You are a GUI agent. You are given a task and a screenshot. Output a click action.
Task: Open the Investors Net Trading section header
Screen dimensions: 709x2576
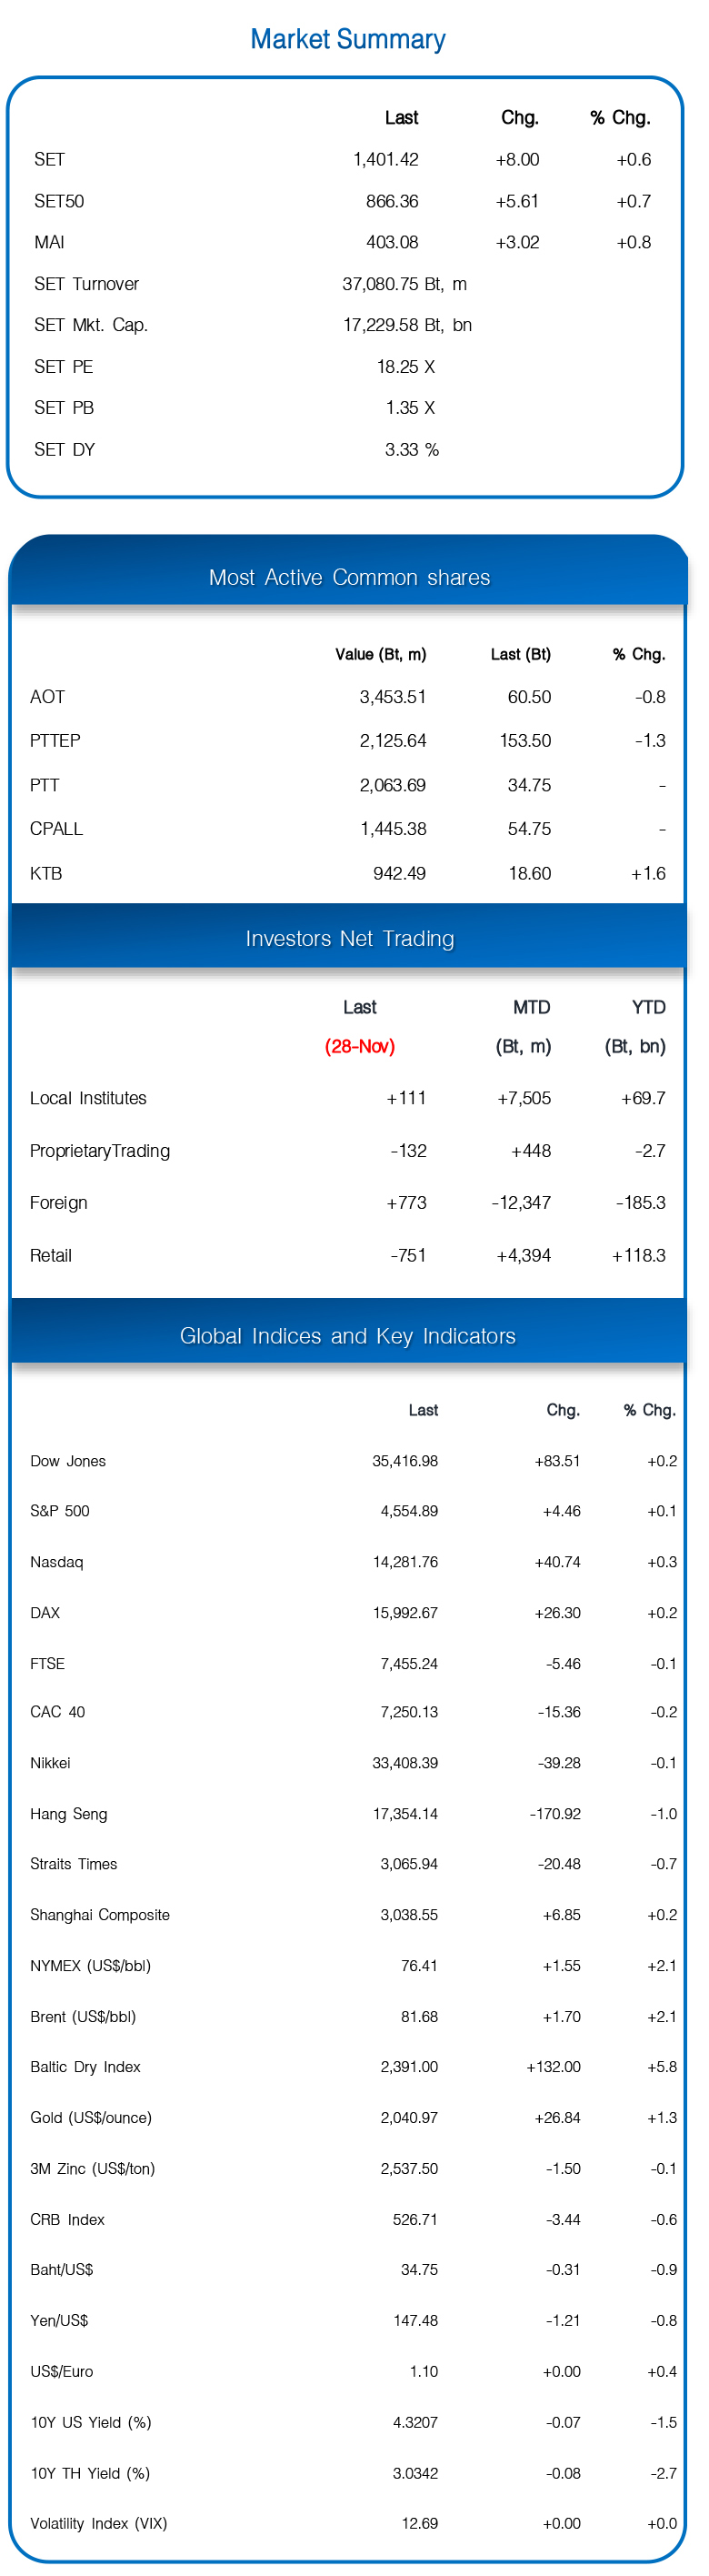tap(349, 938)
